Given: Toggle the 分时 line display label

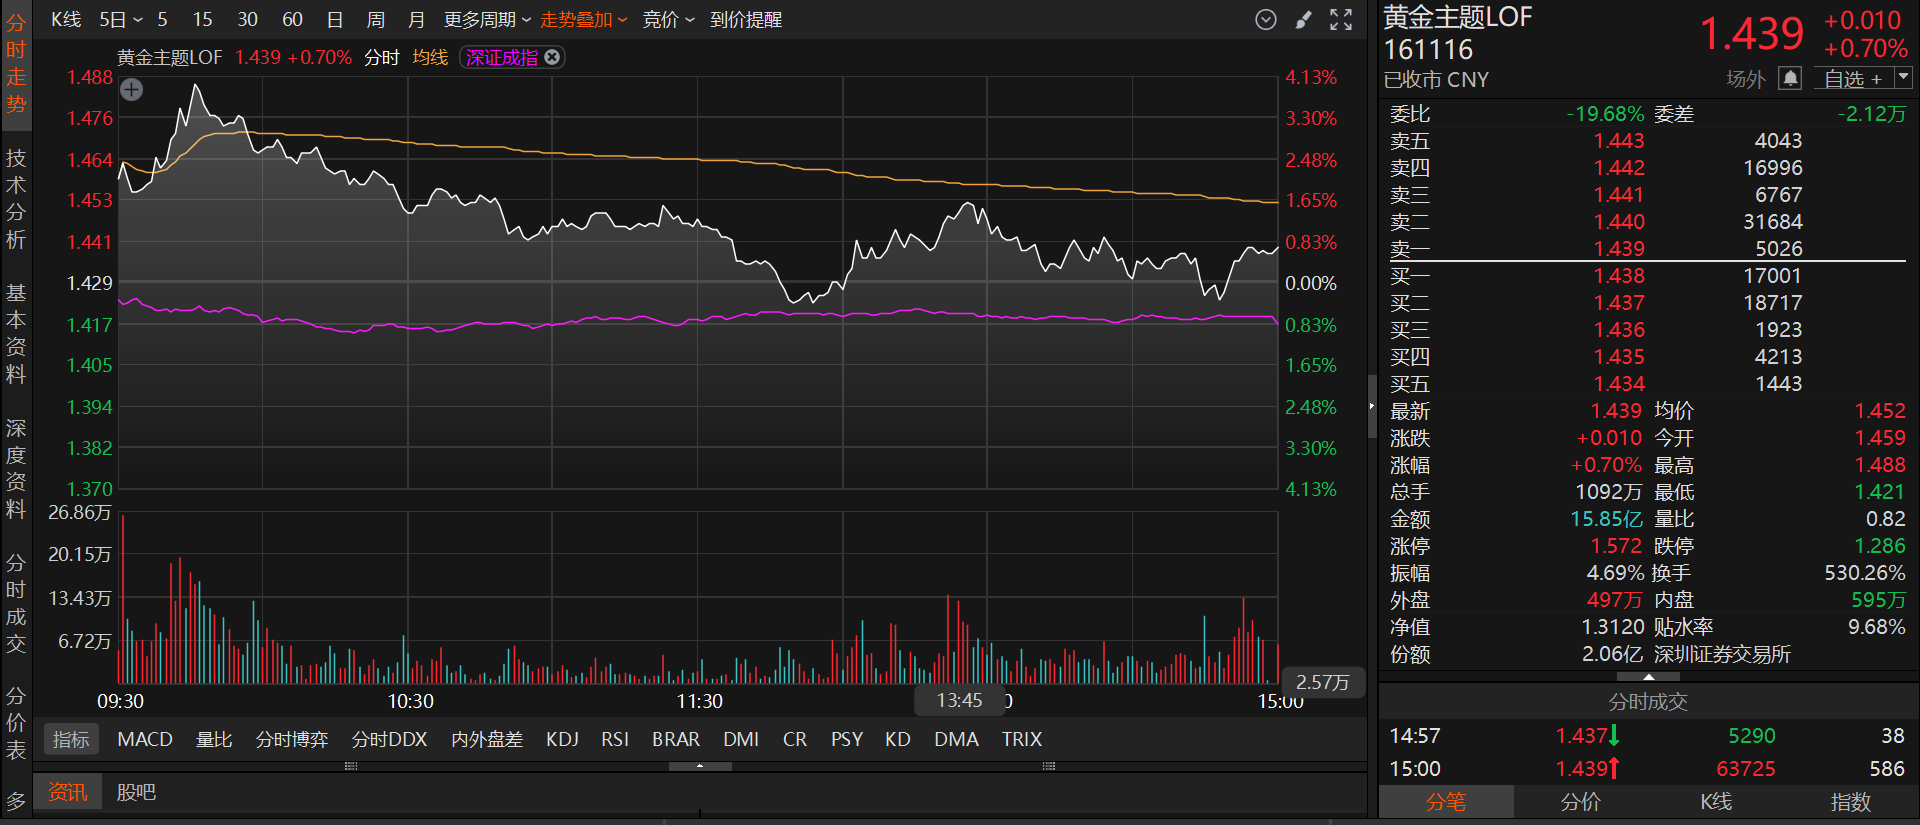Looking at the screenshot, I should click(x=381, y=58).
